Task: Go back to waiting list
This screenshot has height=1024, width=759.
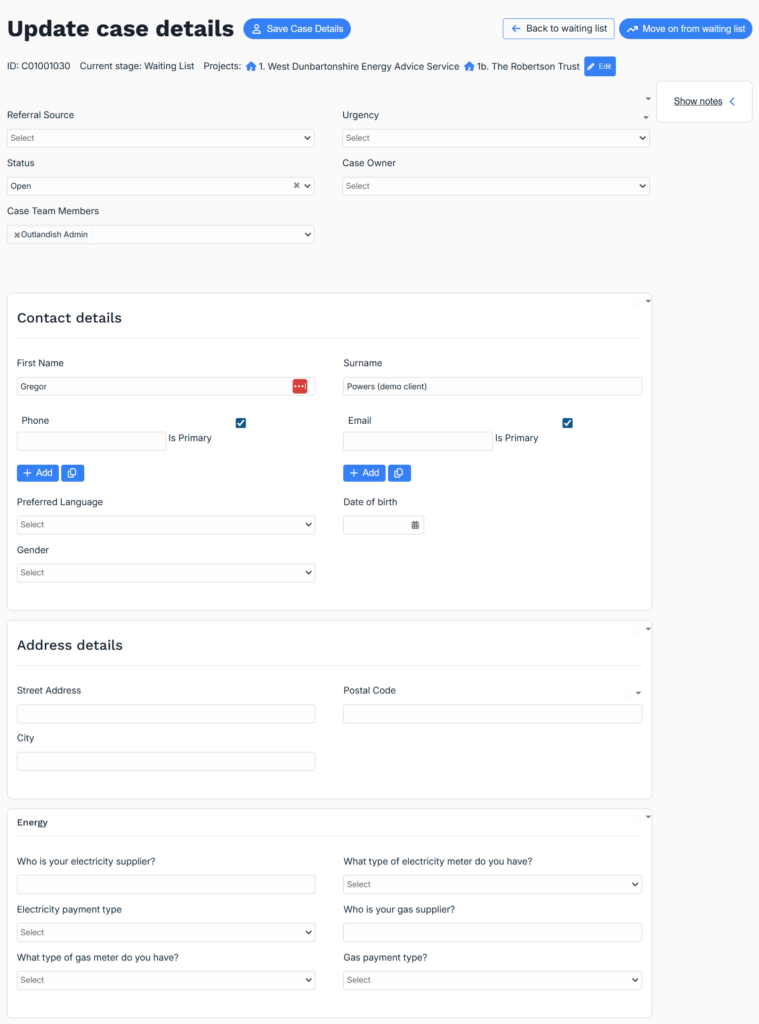Action: (x=558, y=29)
